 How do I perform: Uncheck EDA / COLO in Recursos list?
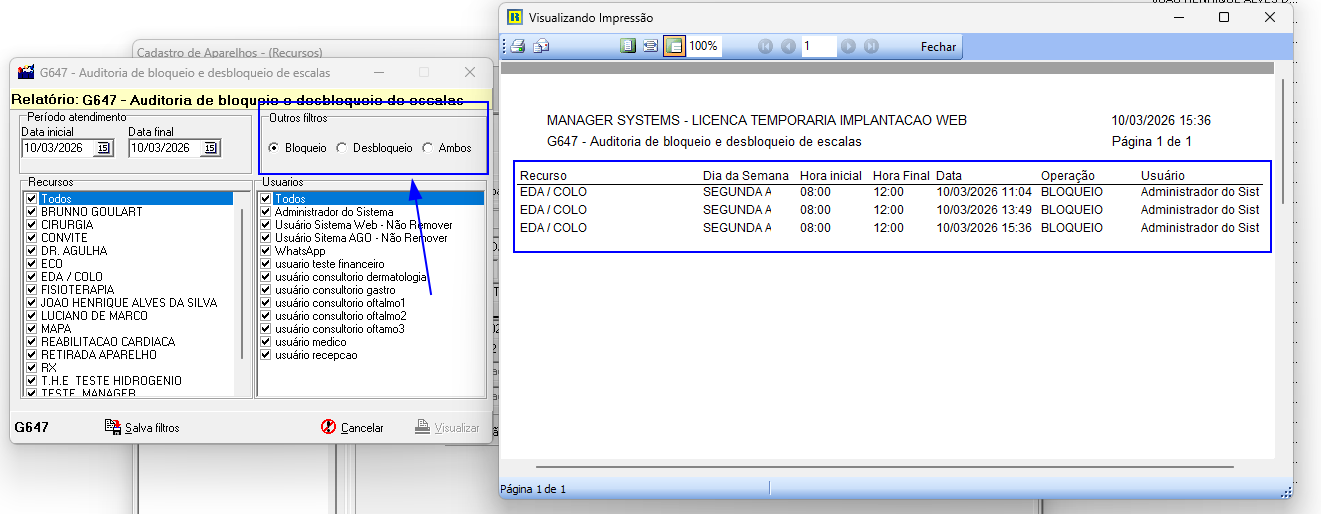click(33, 277)
